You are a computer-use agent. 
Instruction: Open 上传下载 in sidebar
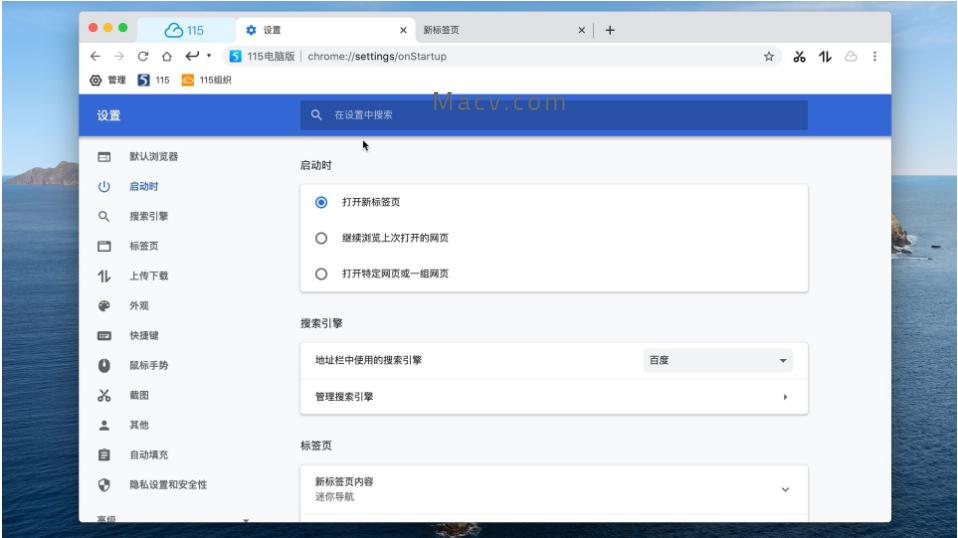tap(148, 276)
